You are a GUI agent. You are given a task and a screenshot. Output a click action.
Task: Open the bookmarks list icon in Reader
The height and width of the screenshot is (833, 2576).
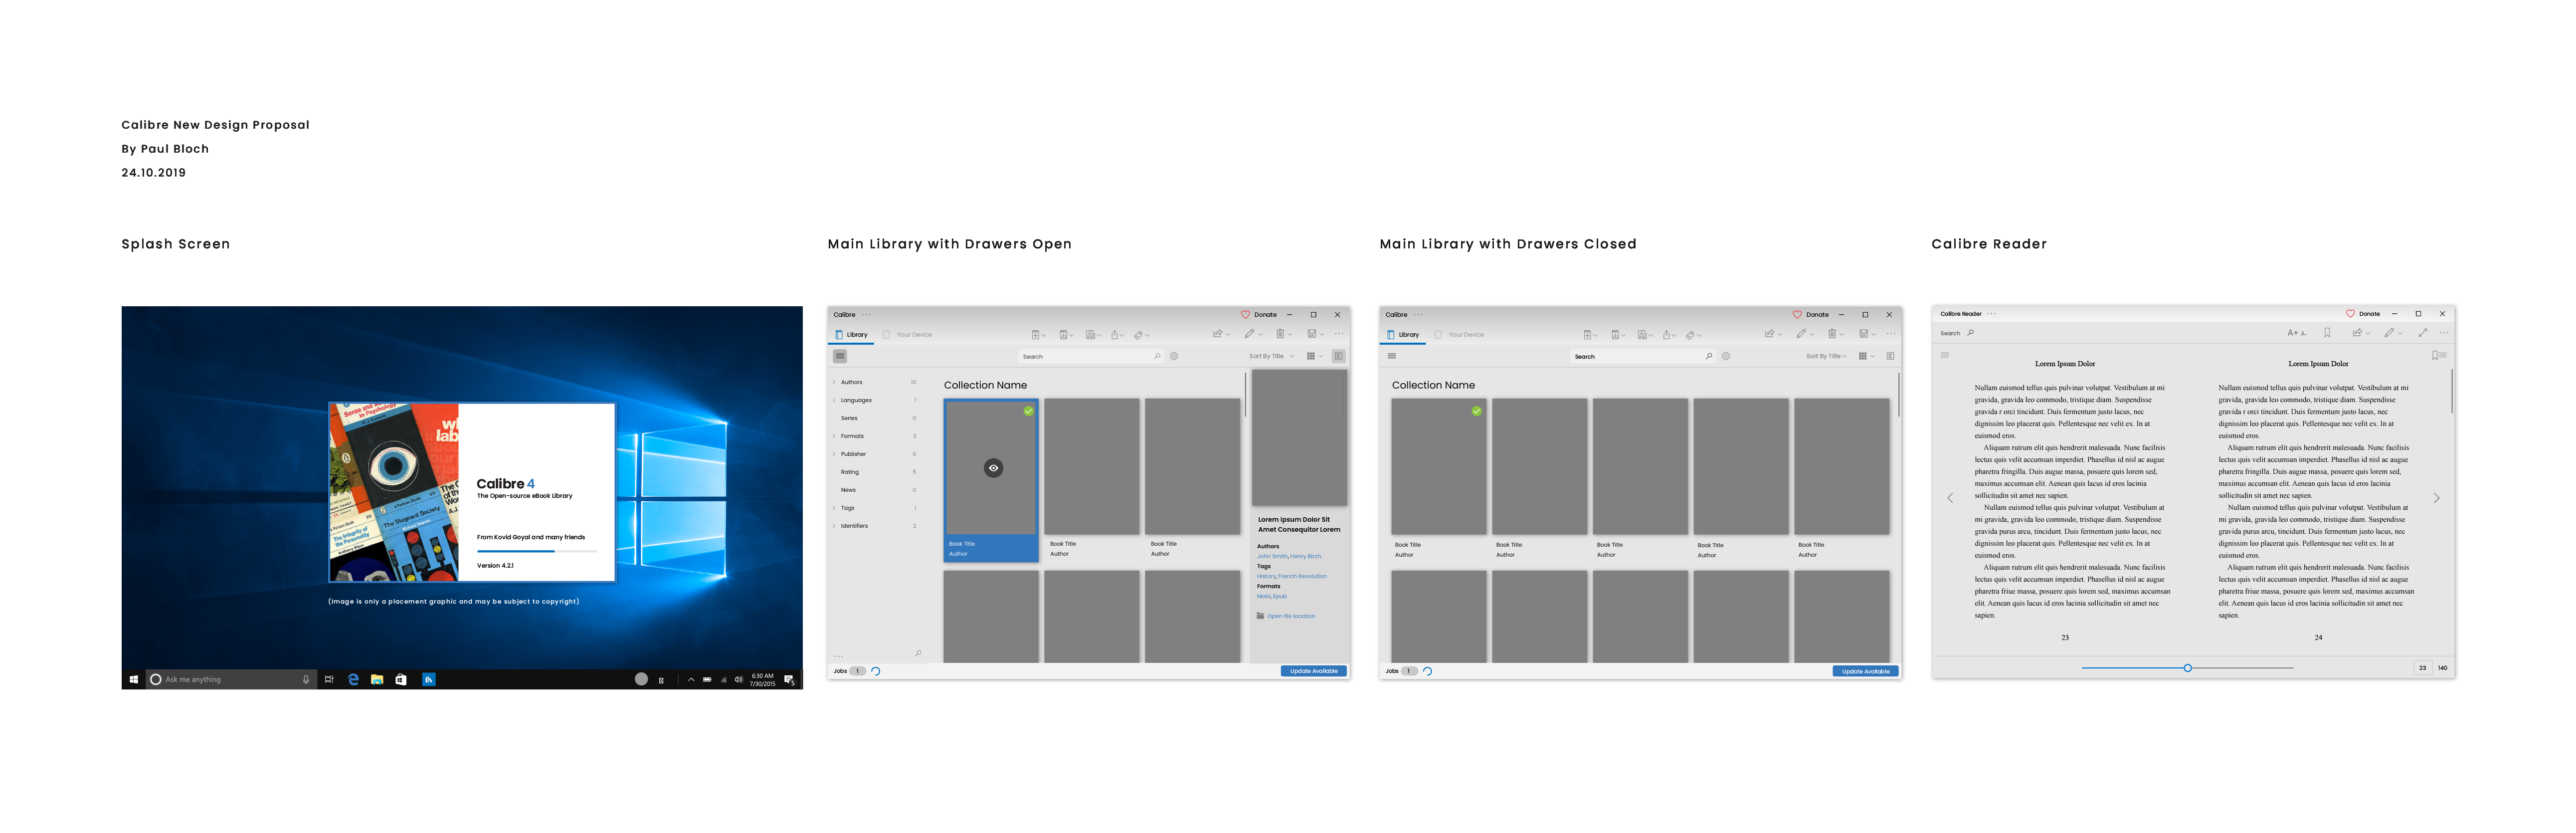pyautogui.click(x=2438, y=355)
